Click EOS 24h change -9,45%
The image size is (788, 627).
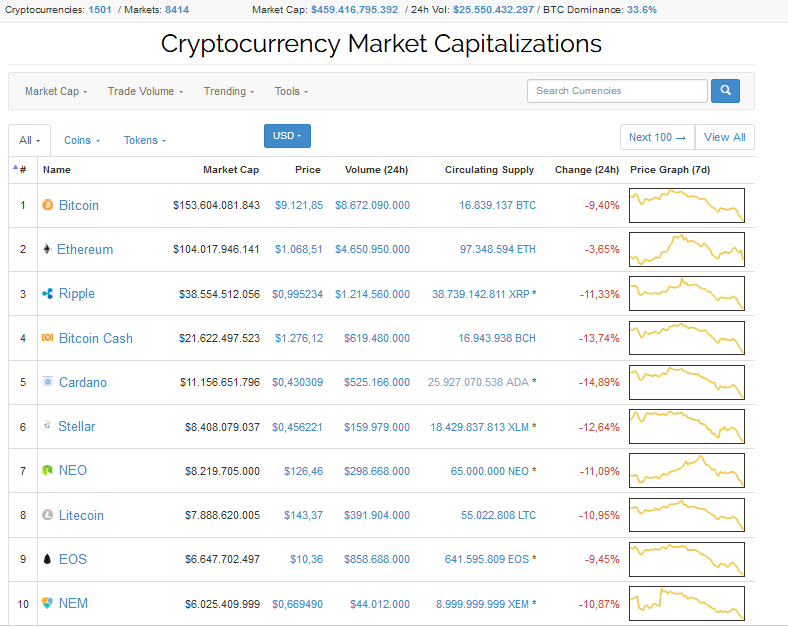coord(602,559)
